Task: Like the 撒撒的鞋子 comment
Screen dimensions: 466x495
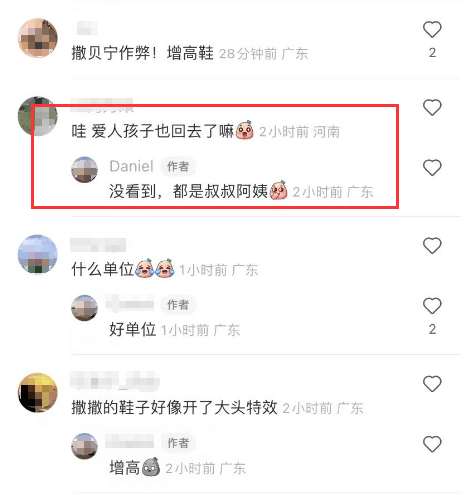Action: [x=432, y=384]
